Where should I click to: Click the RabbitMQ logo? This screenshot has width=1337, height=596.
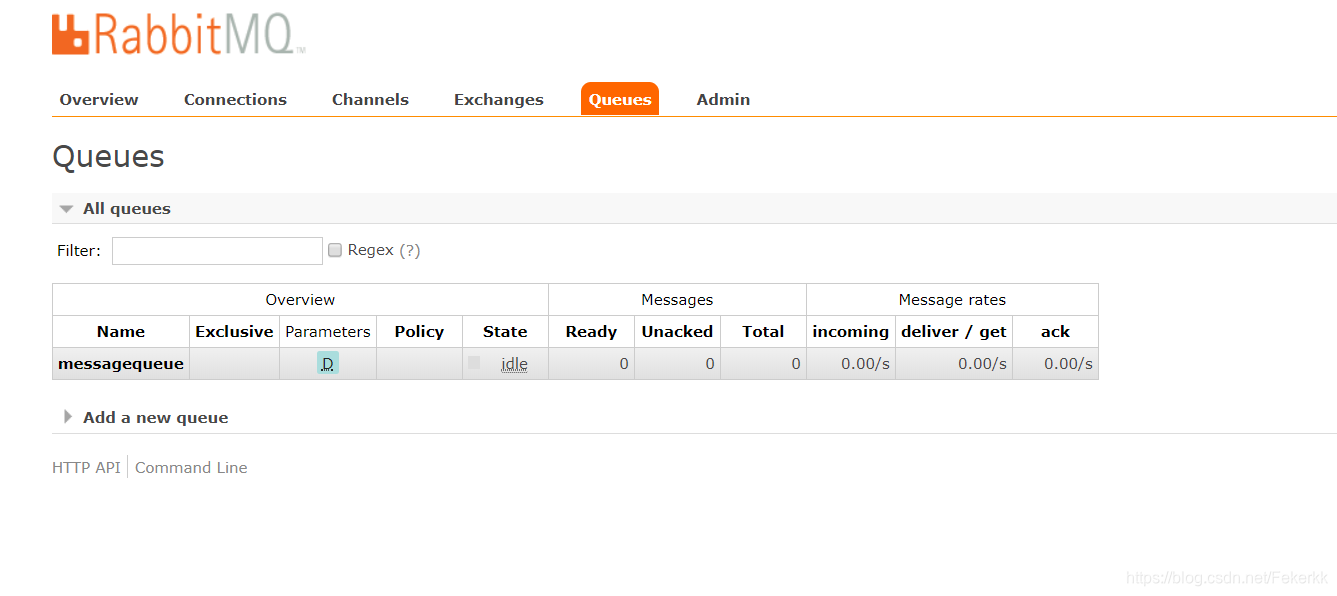pyautogui.click(x=178, y=33)
